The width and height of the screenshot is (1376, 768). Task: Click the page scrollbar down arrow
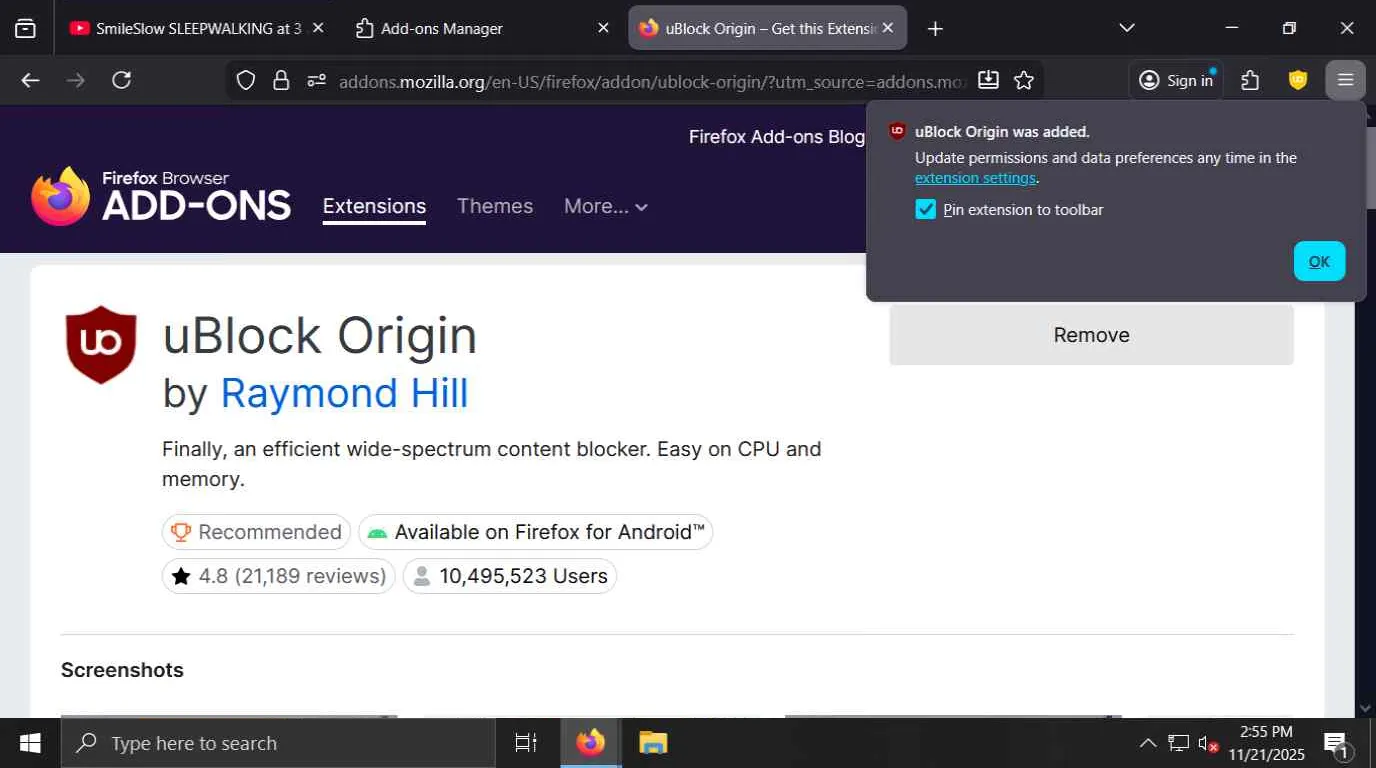click(x=1366, y=708)
